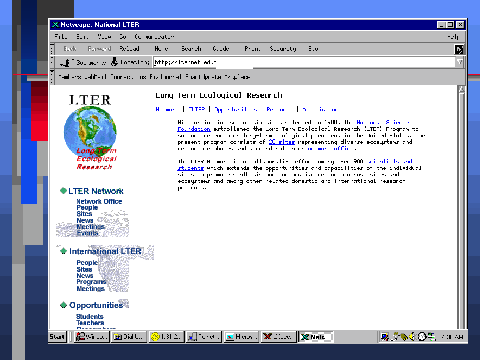Screen dimensions: 480x360
Task: Click the Location page-proxy icon
Action: coord(114,62)
